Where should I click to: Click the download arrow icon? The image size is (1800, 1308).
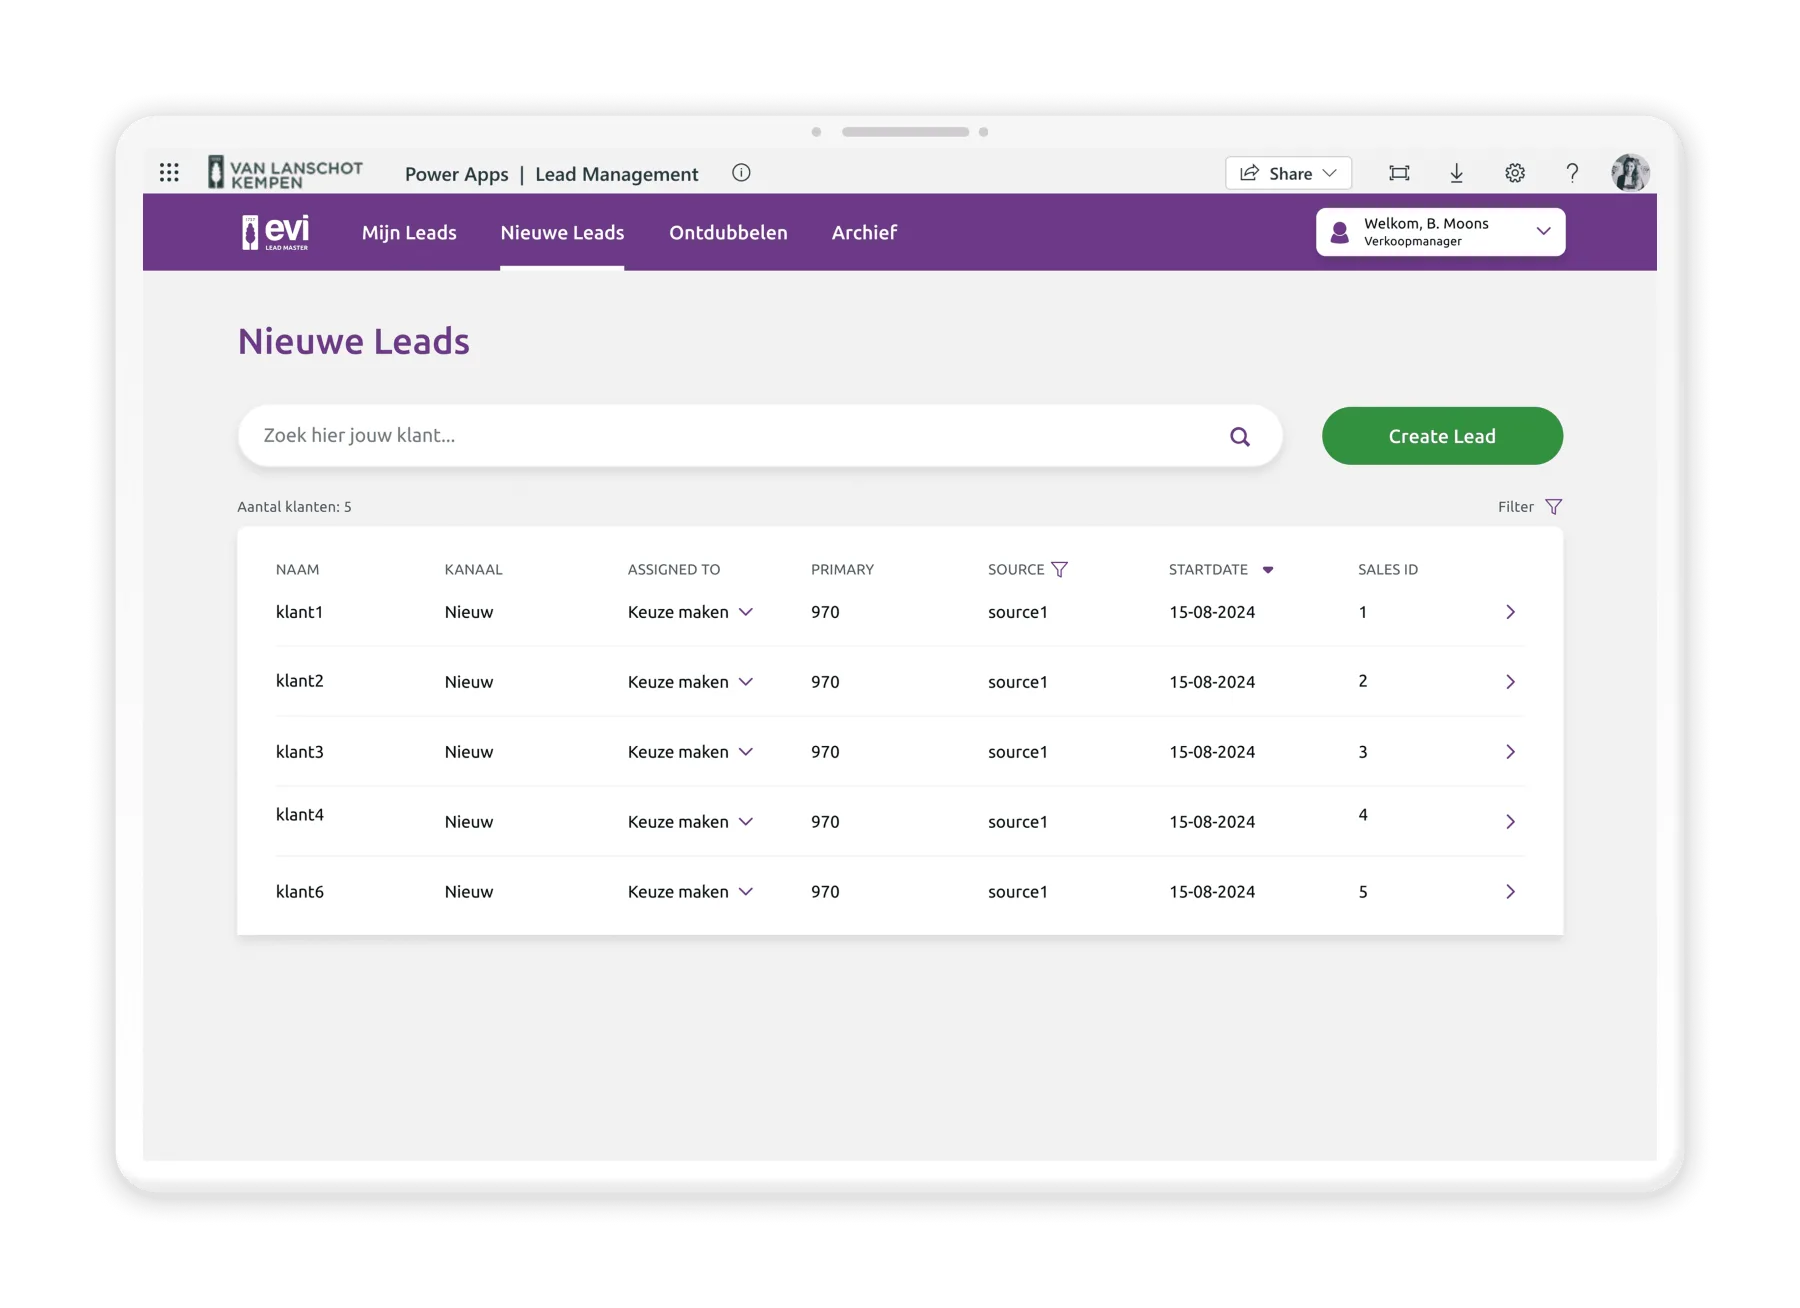(1457, 173)
